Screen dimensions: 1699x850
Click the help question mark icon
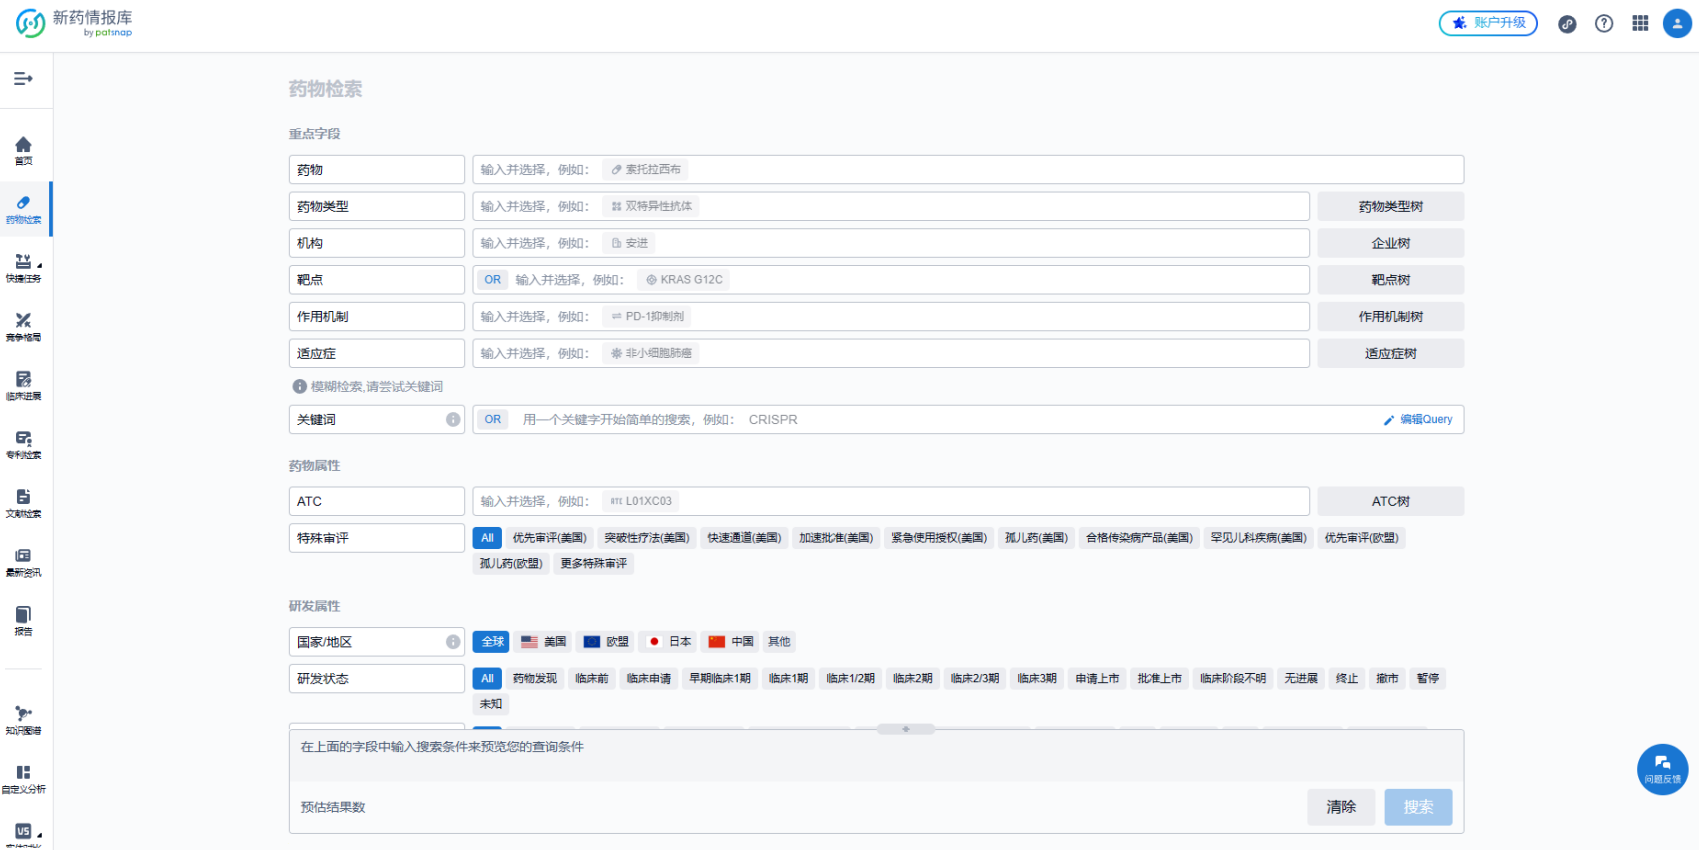tap(1604, 23)
